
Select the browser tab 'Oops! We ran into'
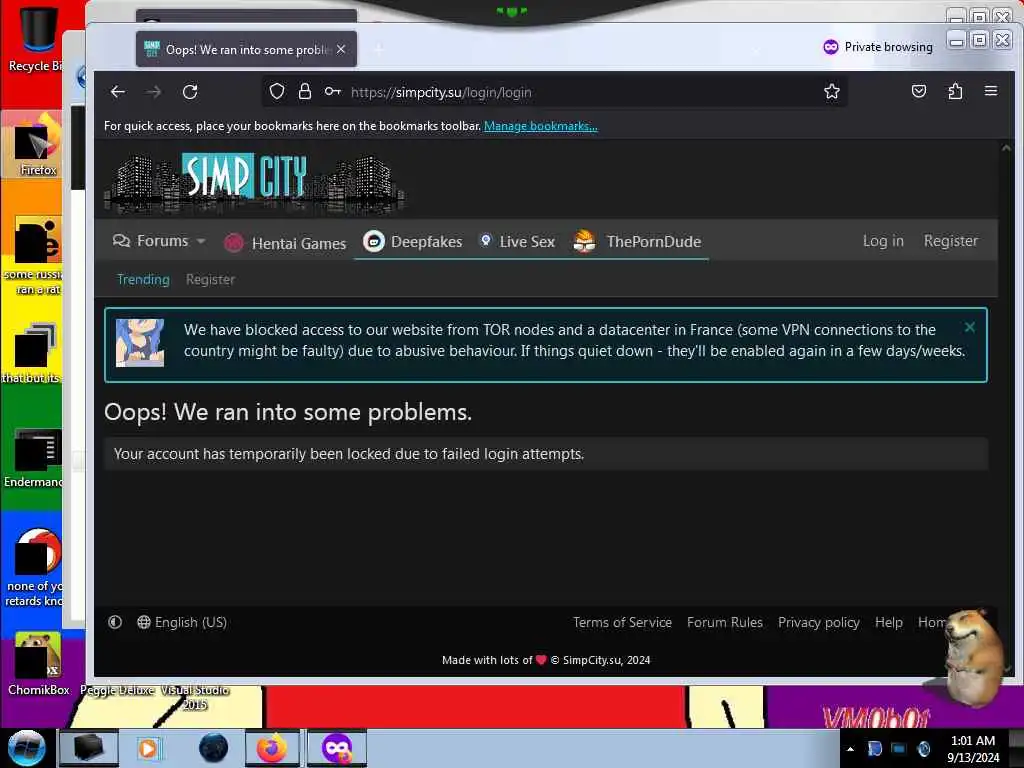[x=246, y=49]
